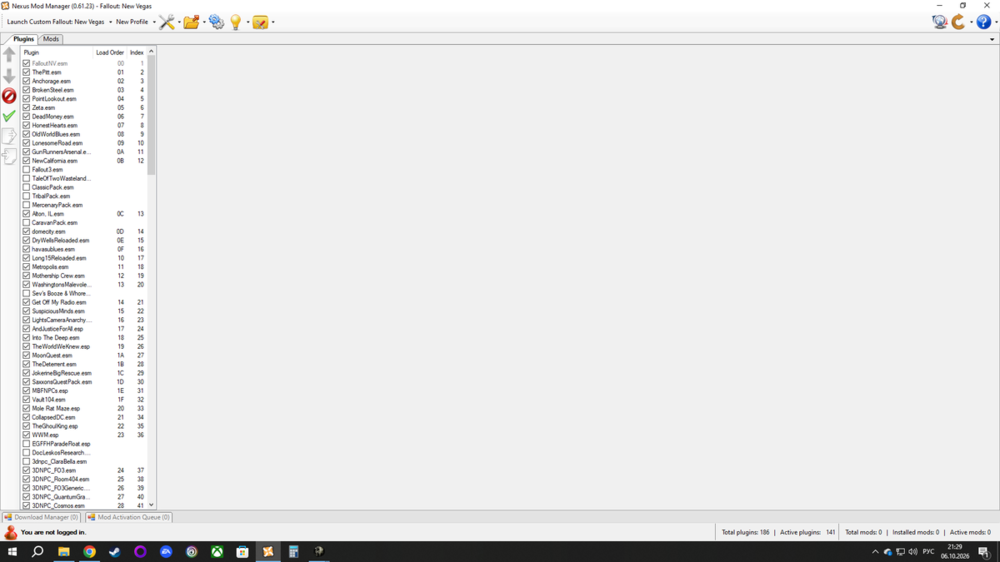Select the MoonQuest.esm row
Viewport: 1000px width, 562px height.
(x=84, y=355)
